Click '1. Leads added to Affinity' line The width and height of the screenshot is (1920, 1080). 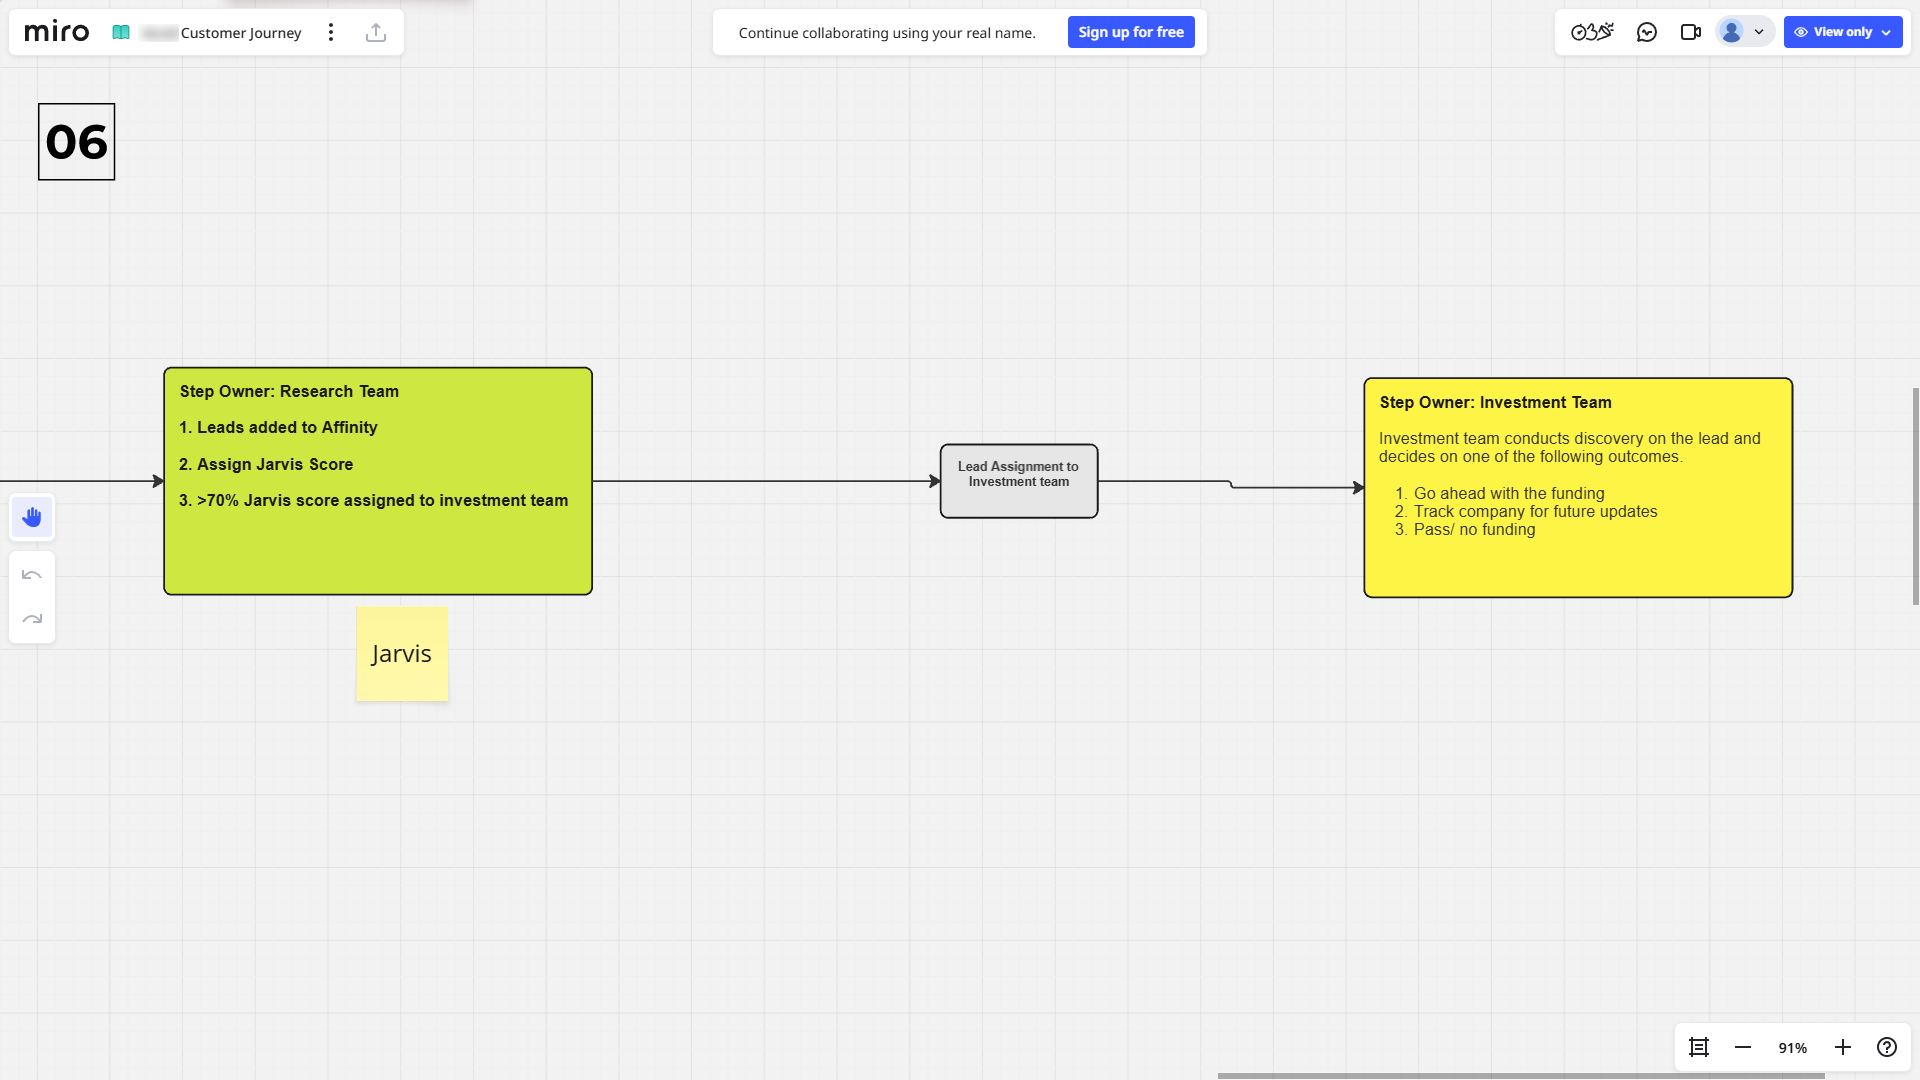(278, 427)
